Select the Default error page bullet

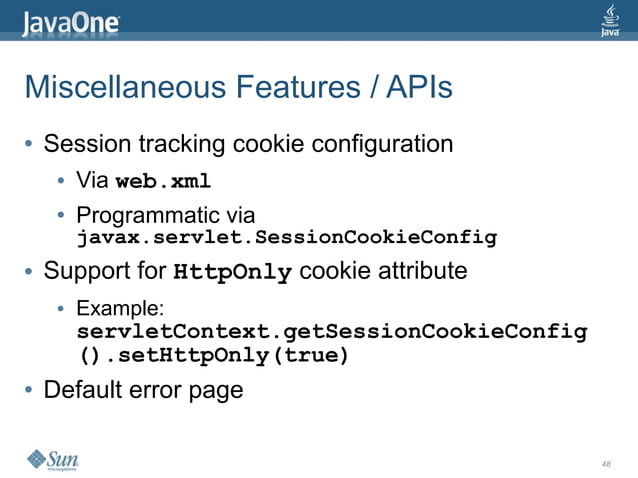(x=143, y=390)
